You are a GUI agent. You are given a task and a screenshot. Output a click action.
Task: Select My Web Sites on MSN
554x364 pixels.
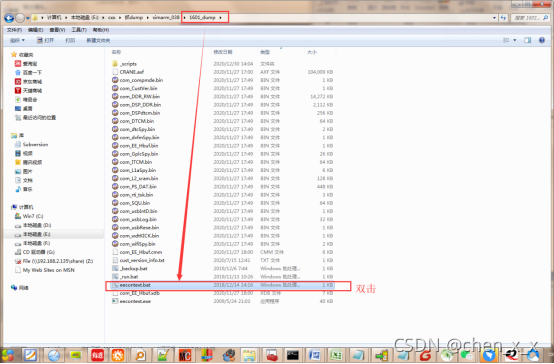pos(48,270)
